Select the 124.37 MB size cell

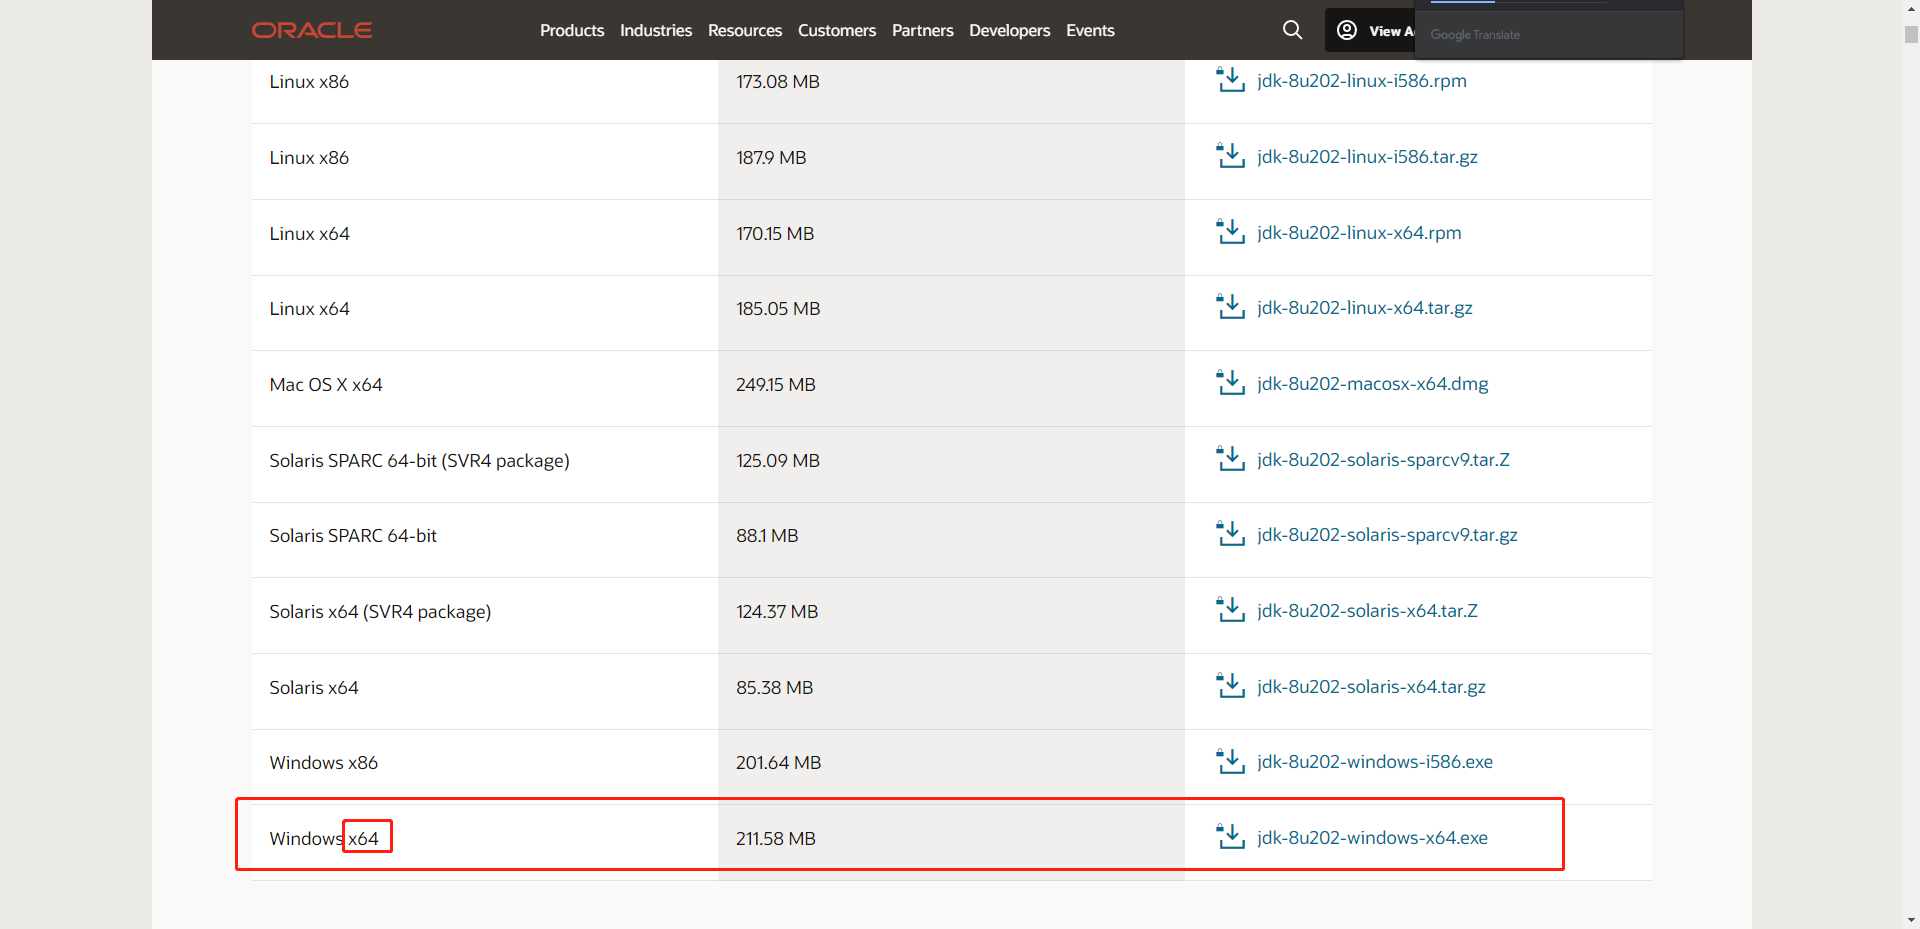click(x=951, y=616)
